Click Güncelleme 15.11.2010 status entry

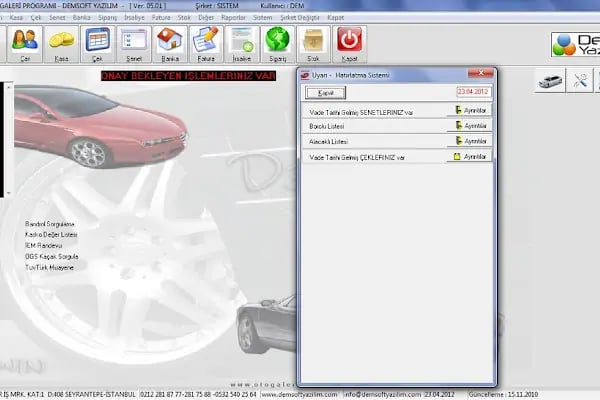[503, 394]
